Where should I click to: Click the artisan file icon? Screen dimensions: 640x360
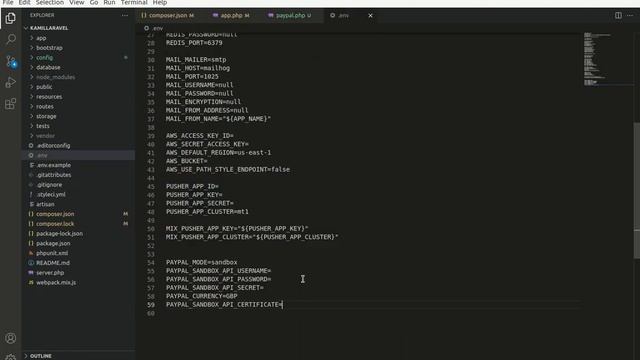click(x=31, y=204)
